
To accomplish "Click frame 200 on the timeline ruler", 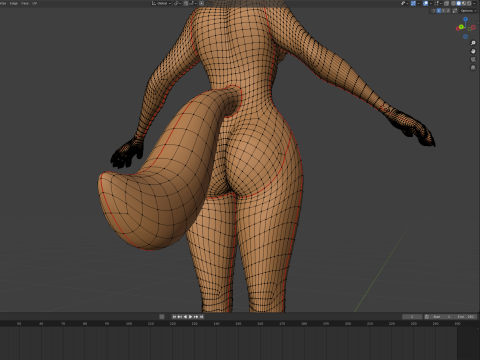I will tap(348, 324).
